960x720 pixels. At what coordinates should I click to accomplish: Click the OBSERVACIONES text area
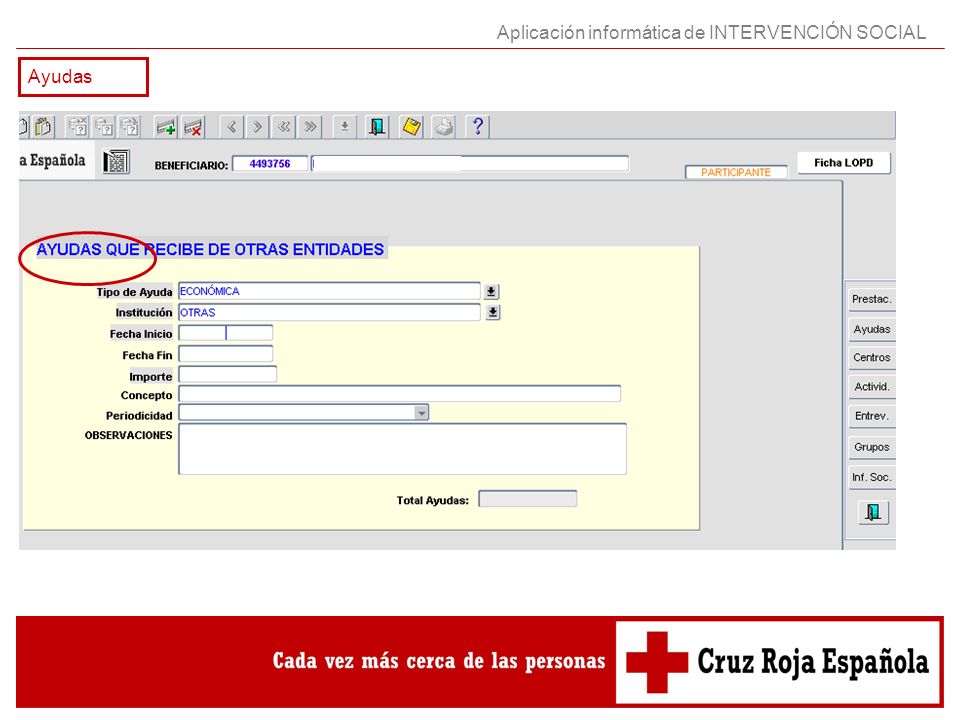tap(402, 449)
